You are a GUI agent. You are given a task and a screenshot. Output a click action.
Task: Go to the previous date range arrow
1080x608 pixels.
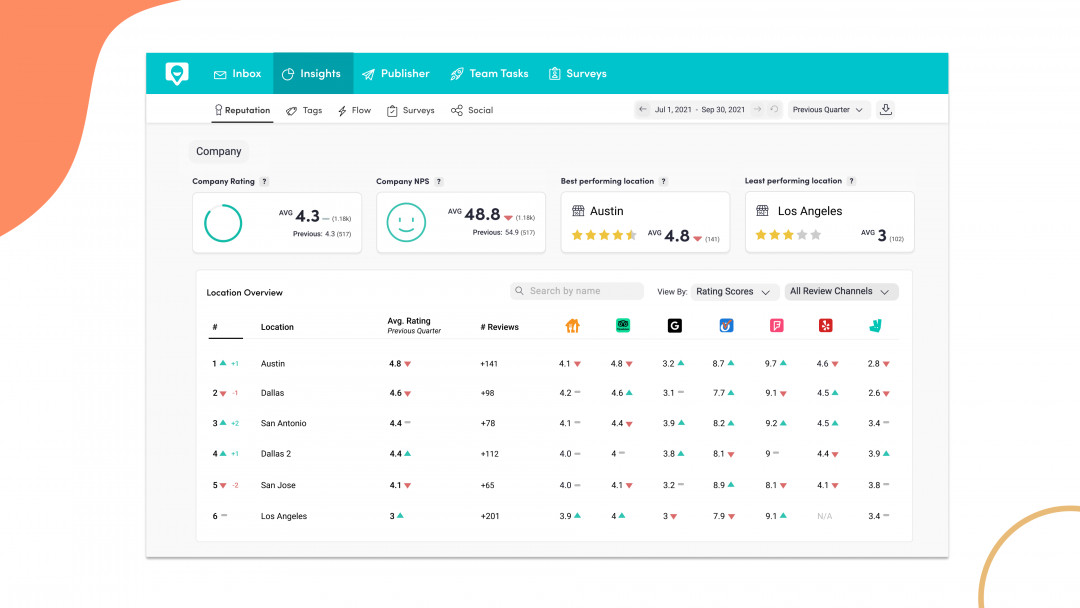click(x=643, y=109)
